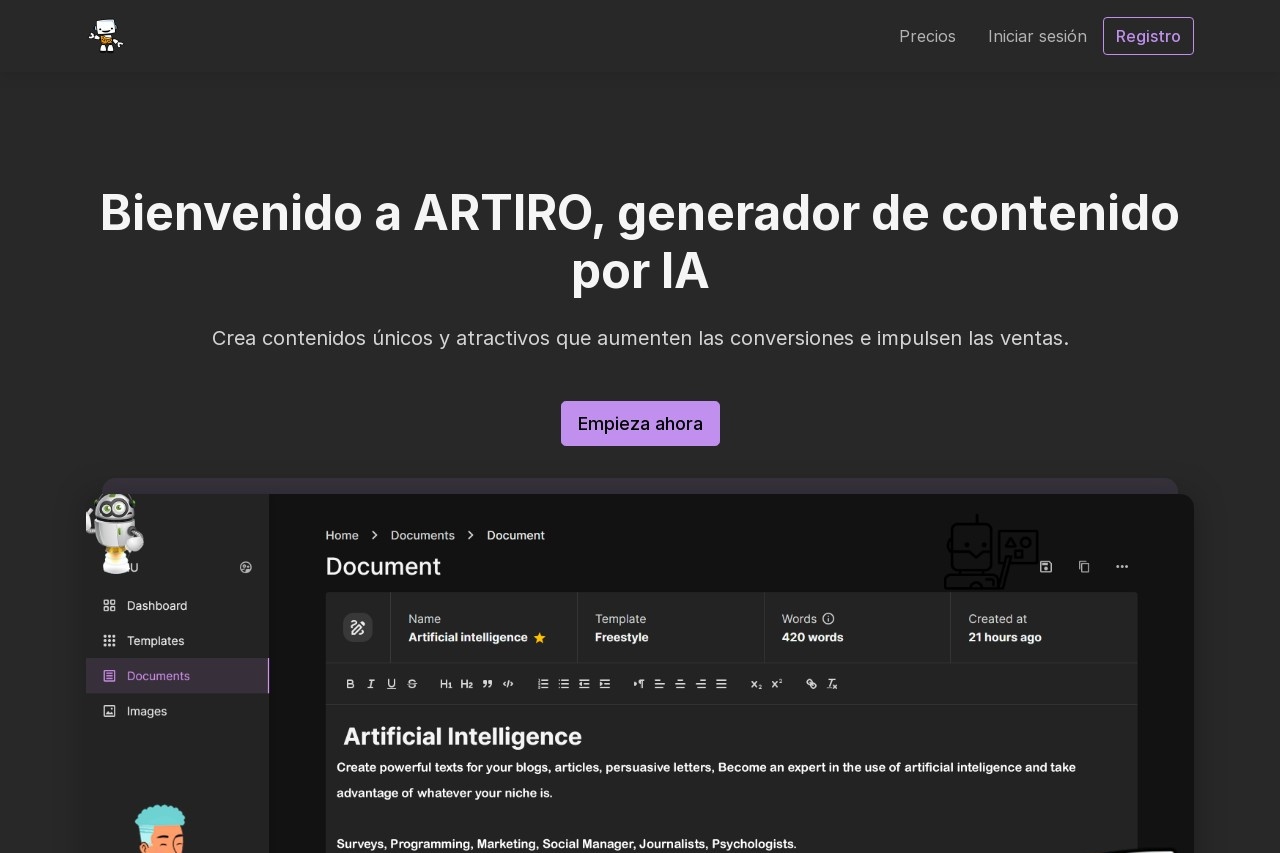Click the save document icon
Viewport: 1280px width, 853px height.
point(1046,566)
